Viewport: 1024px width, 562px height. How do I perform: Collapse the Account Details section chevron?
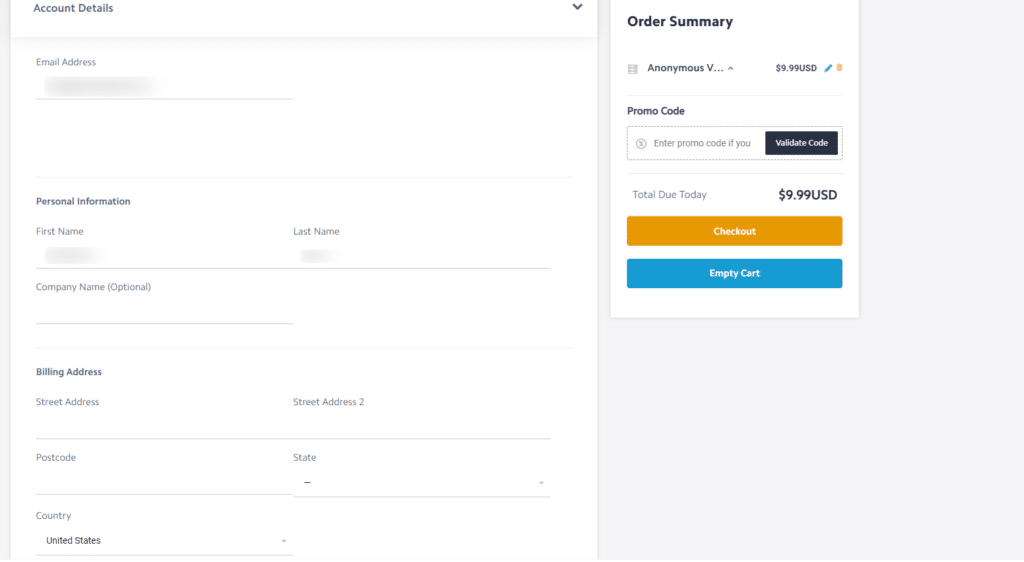pos(577,7)
